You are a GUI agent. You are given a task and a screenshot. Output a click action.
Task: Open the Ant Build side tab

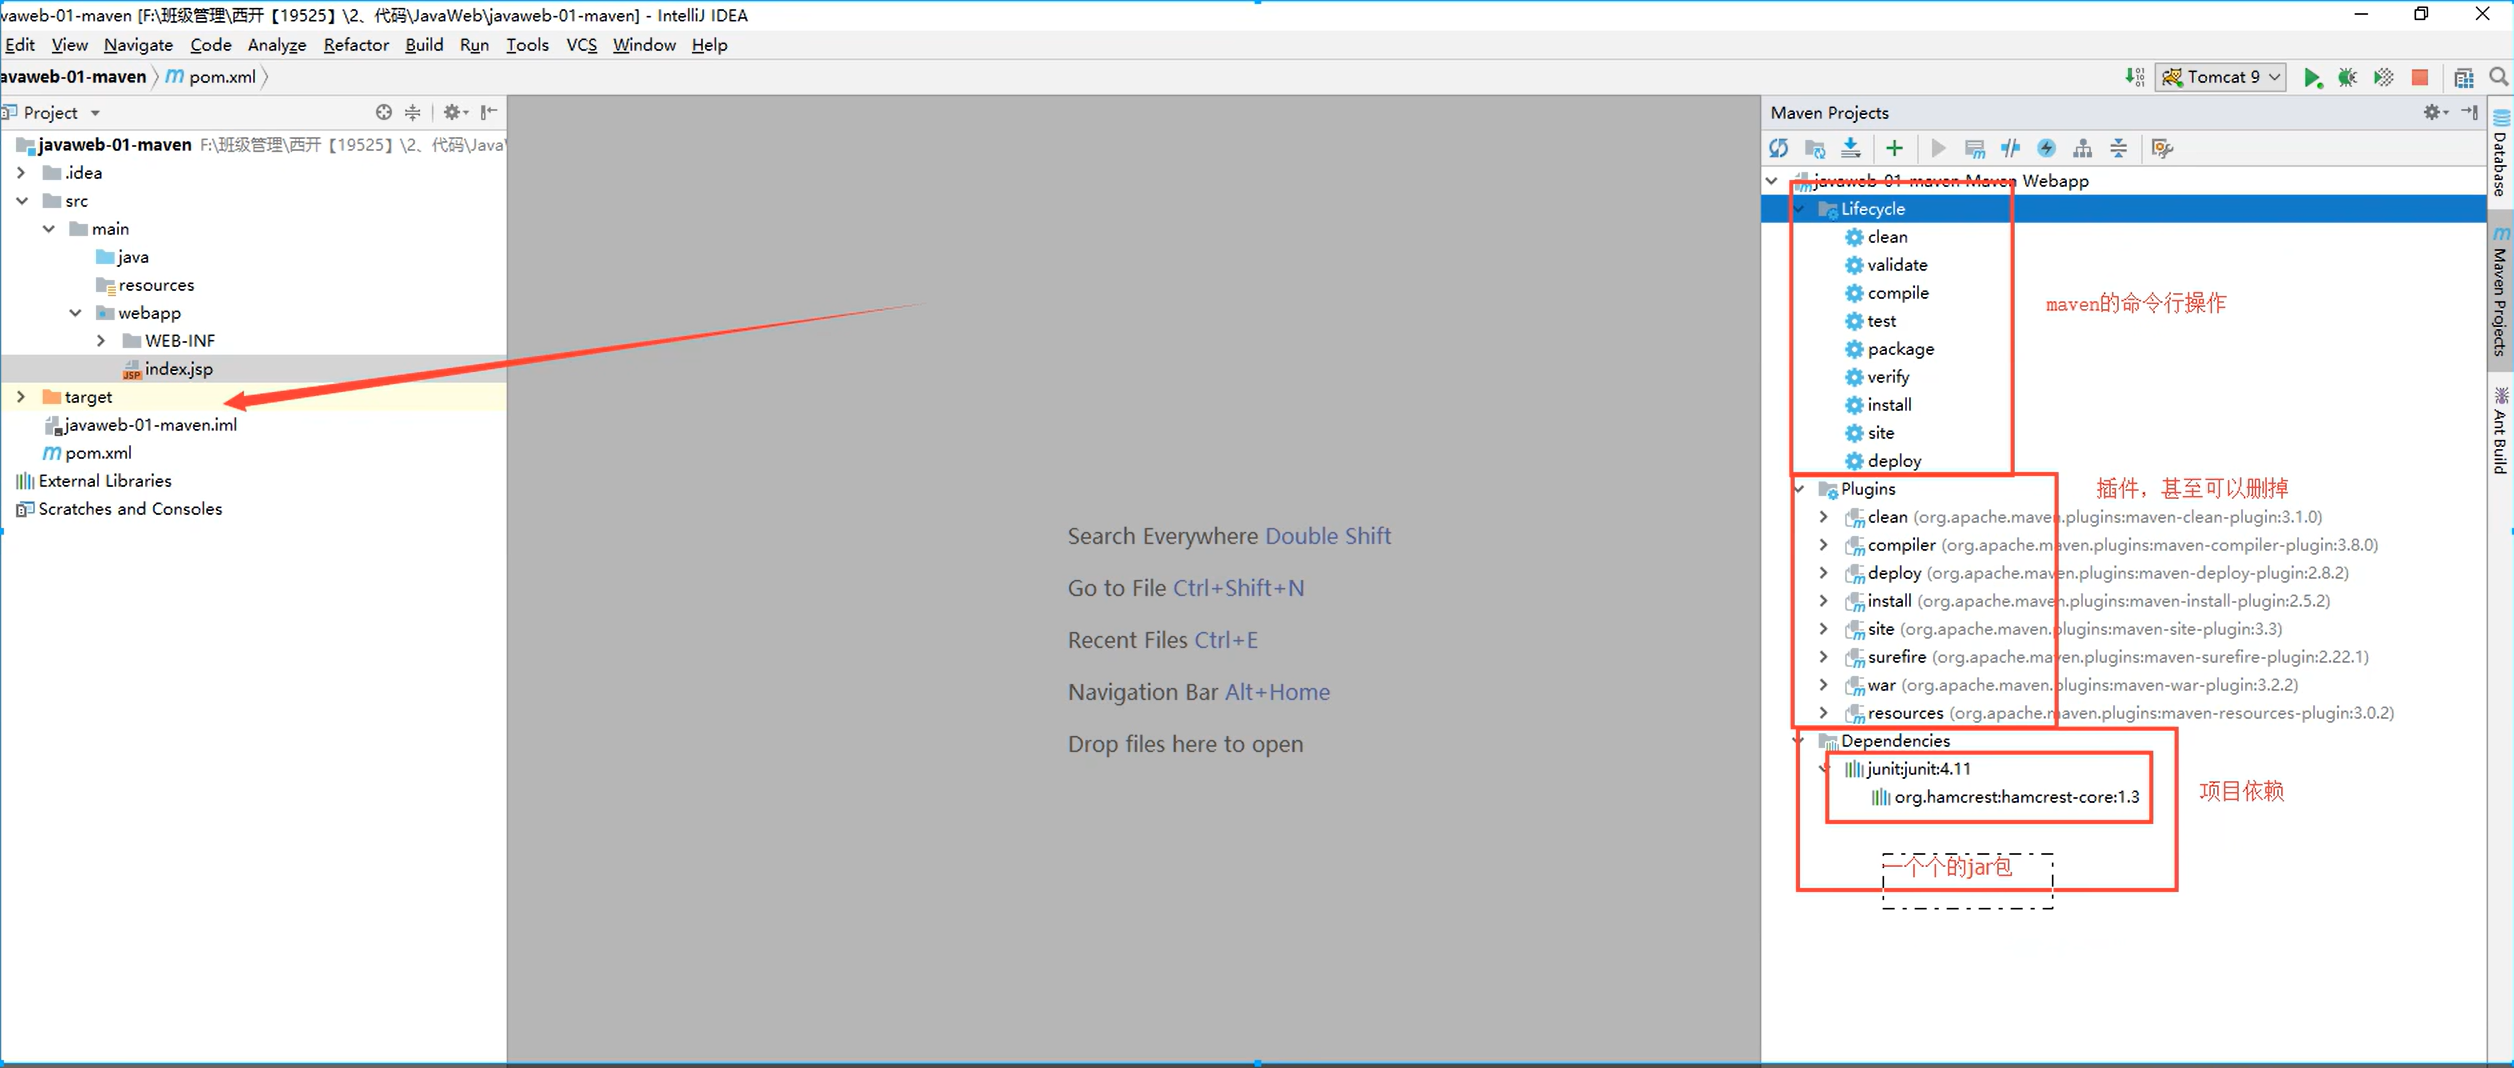(x=2501, y=431)
